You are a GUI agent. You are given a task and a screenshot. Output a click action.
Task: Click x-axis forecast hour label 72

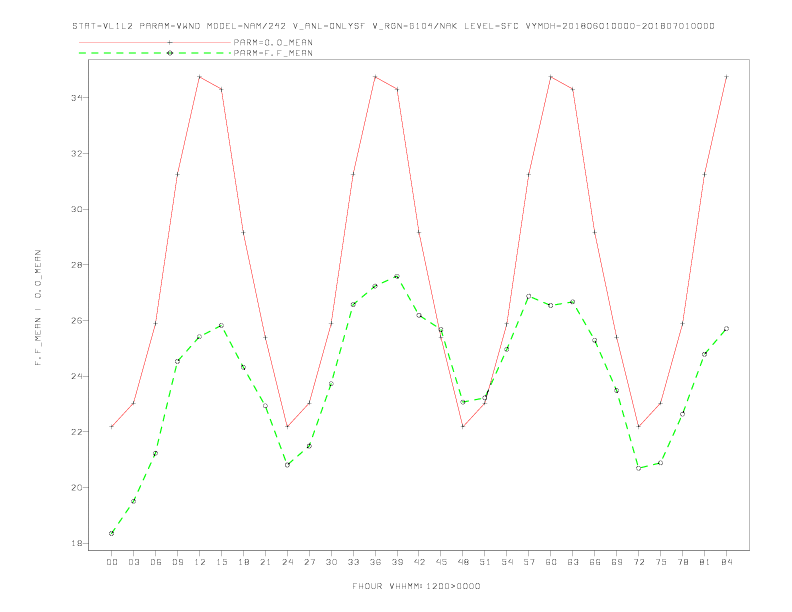[x=638, y=562]
